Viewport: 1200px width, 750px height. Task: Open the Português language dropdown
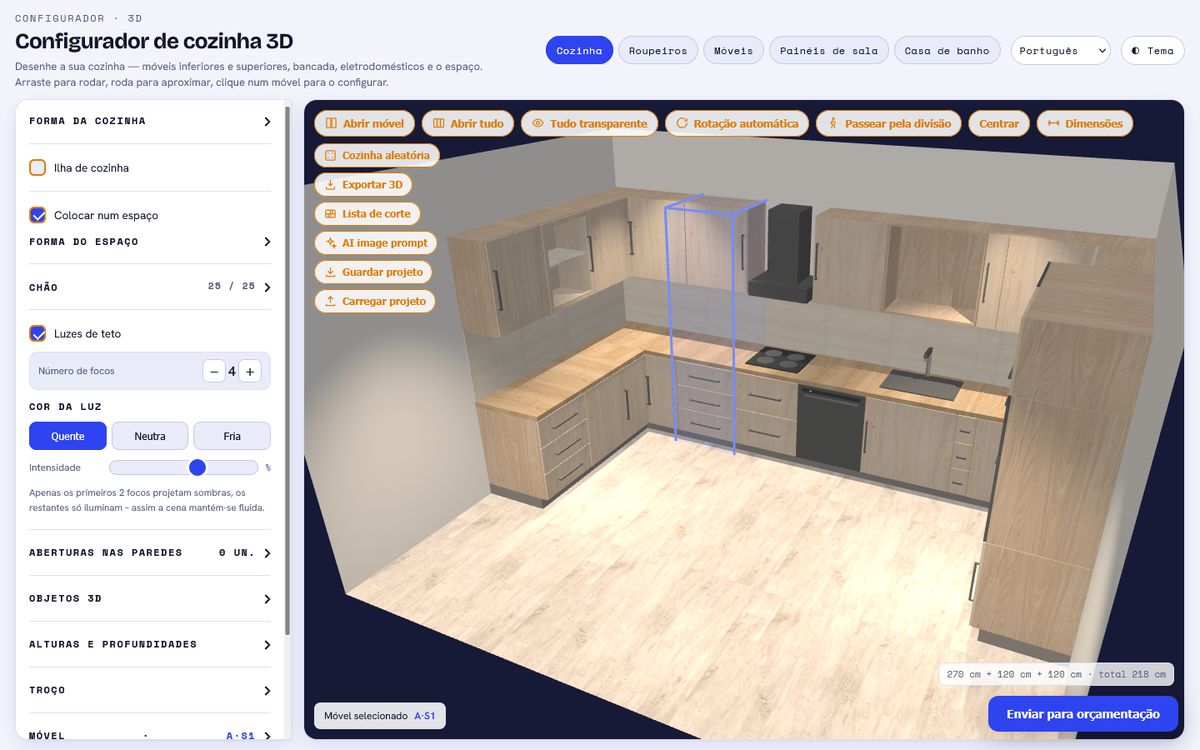tap(1061, 51)
